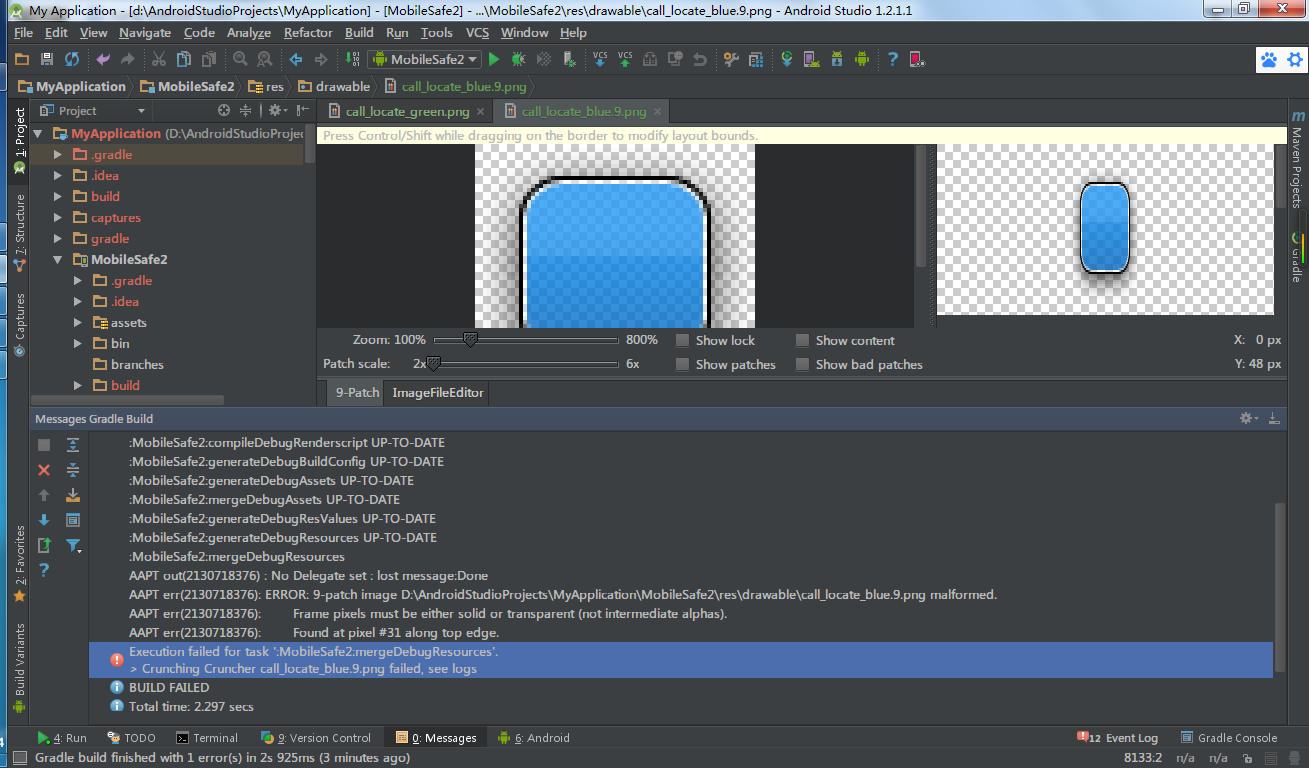Open Gradle Console
The height and width of the screenshot is (768, 1309).
1229,738
